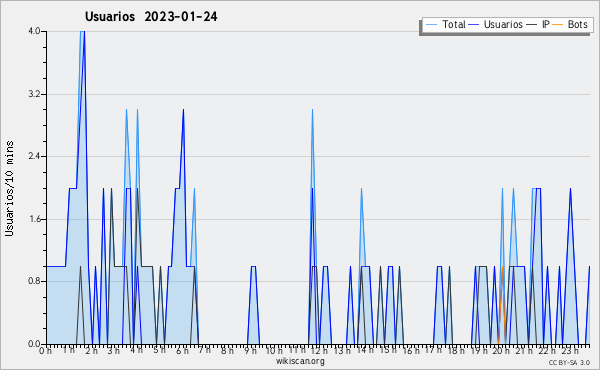This screenshot has height=370, width=600.
Task: Click the 6 h time label
Action: [x=182, y=350]
